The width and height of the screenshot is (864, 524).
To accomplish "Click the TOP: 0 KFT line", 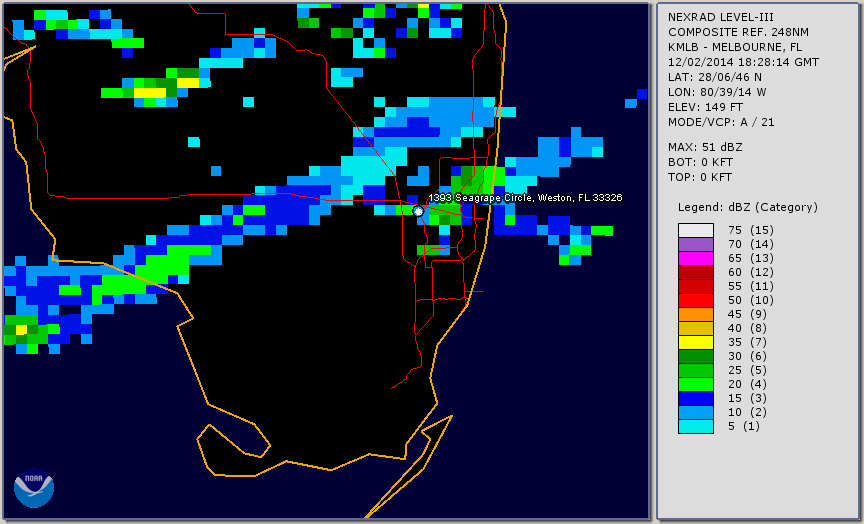I will click(700, 177).
